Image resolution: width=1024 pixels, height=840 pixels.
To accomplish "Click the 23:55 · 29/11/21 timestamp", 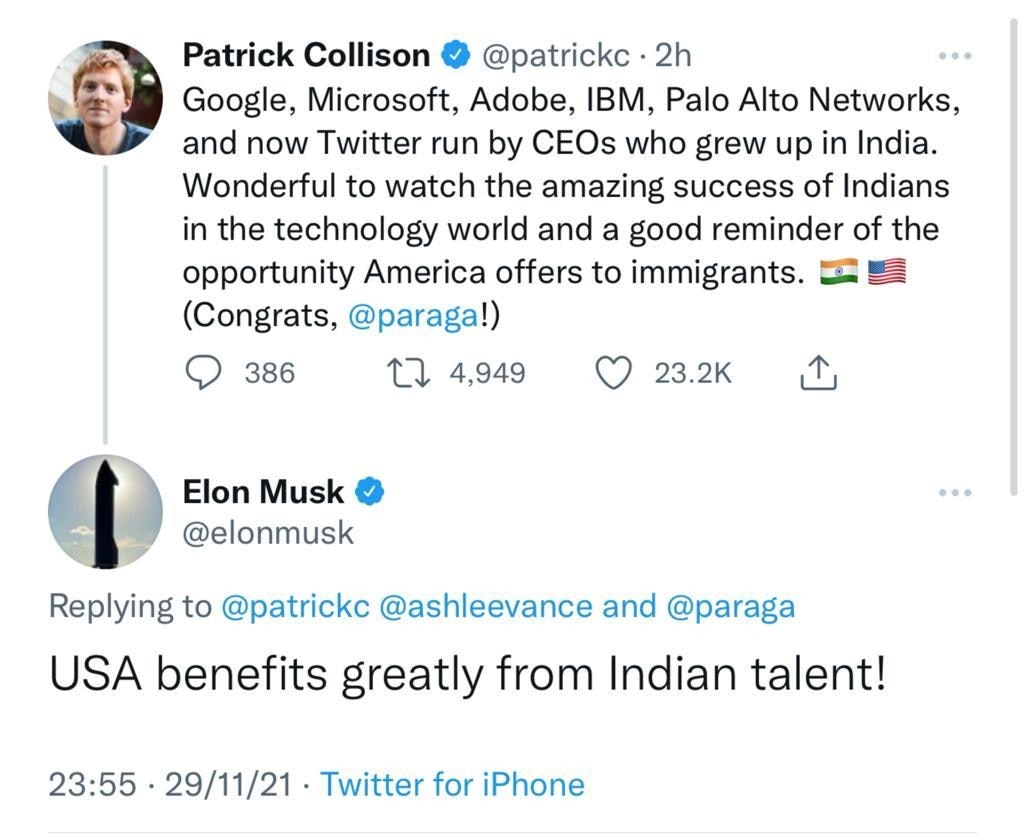I will pyautogui.click(x=170, y=785).
